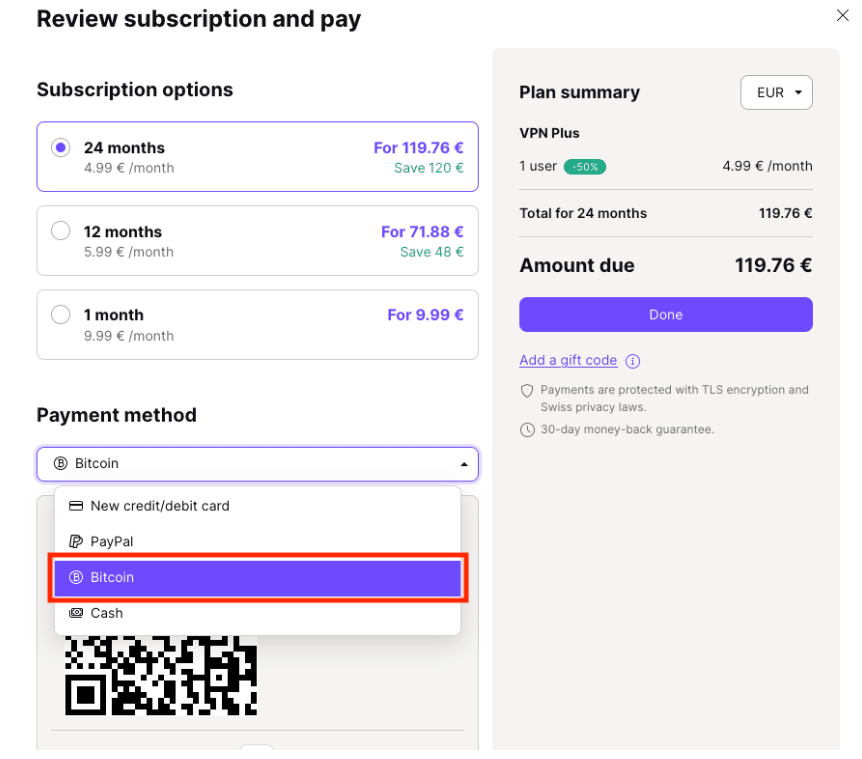
Task: Click the 'Amount due' label
Action: coord(577,265)
